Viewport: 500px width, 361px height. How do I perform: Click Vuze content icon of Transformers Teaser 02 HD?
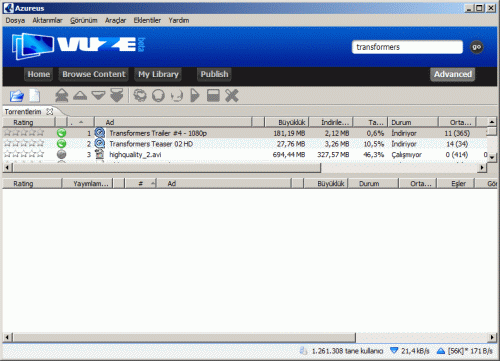[x=99, y=143]
